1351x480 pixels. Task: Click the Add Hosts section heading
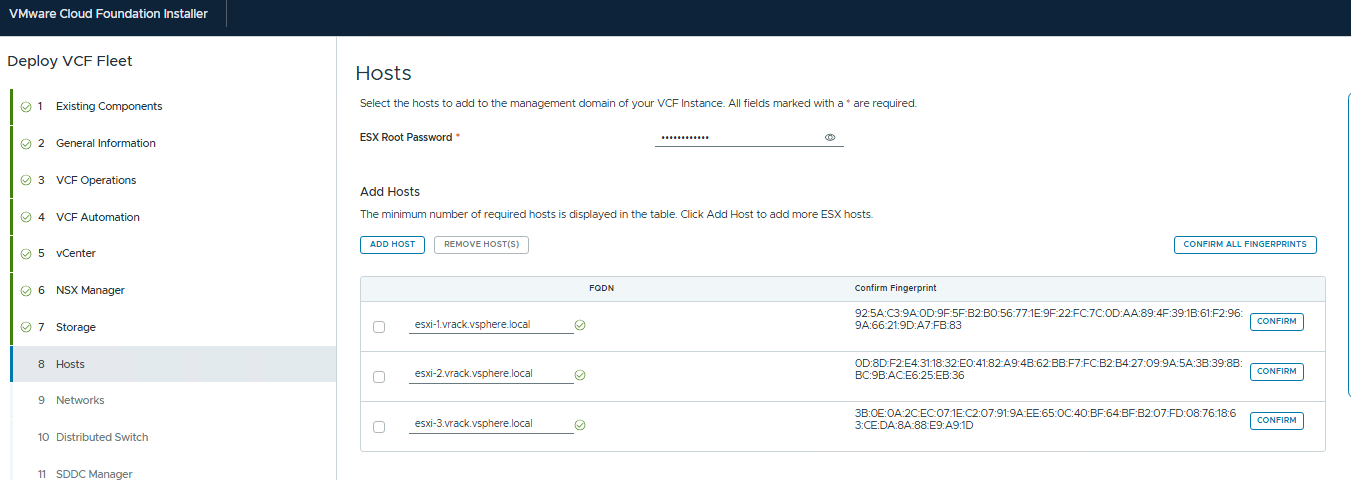click(x=390, y=191)
